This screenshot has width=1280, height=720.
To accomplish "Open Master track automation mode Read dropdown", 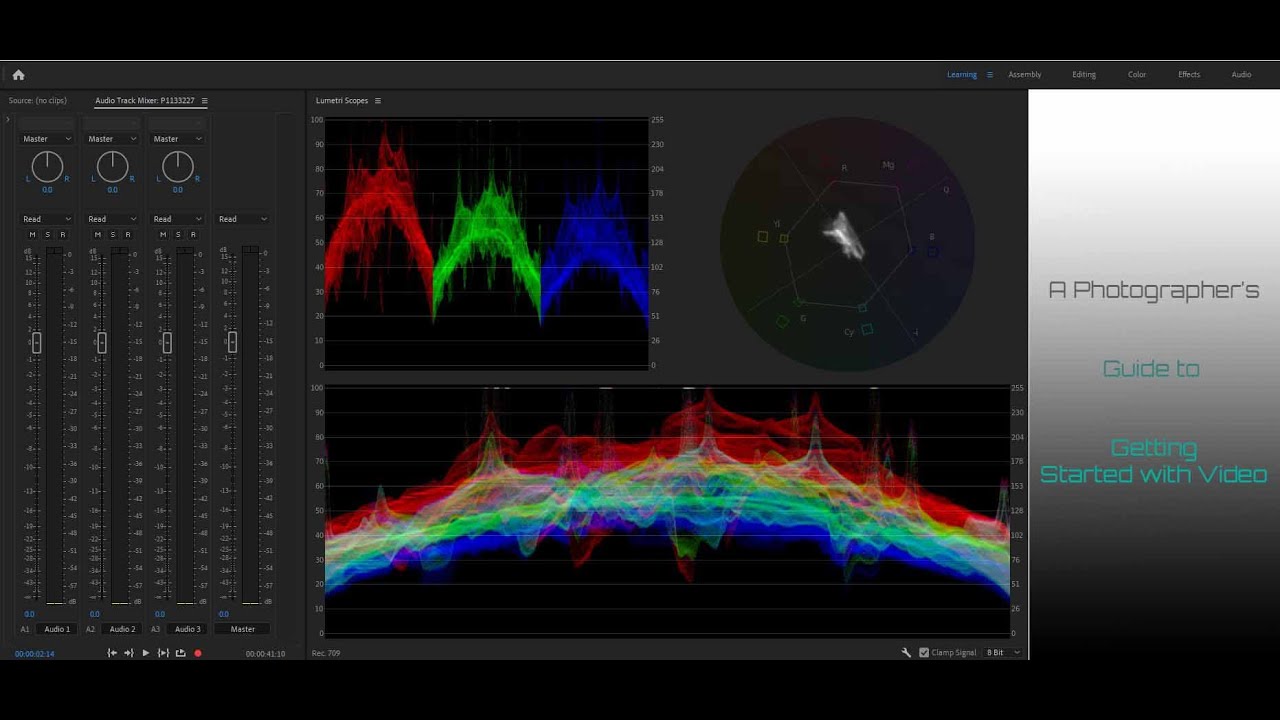I will (x=243, y=219).
